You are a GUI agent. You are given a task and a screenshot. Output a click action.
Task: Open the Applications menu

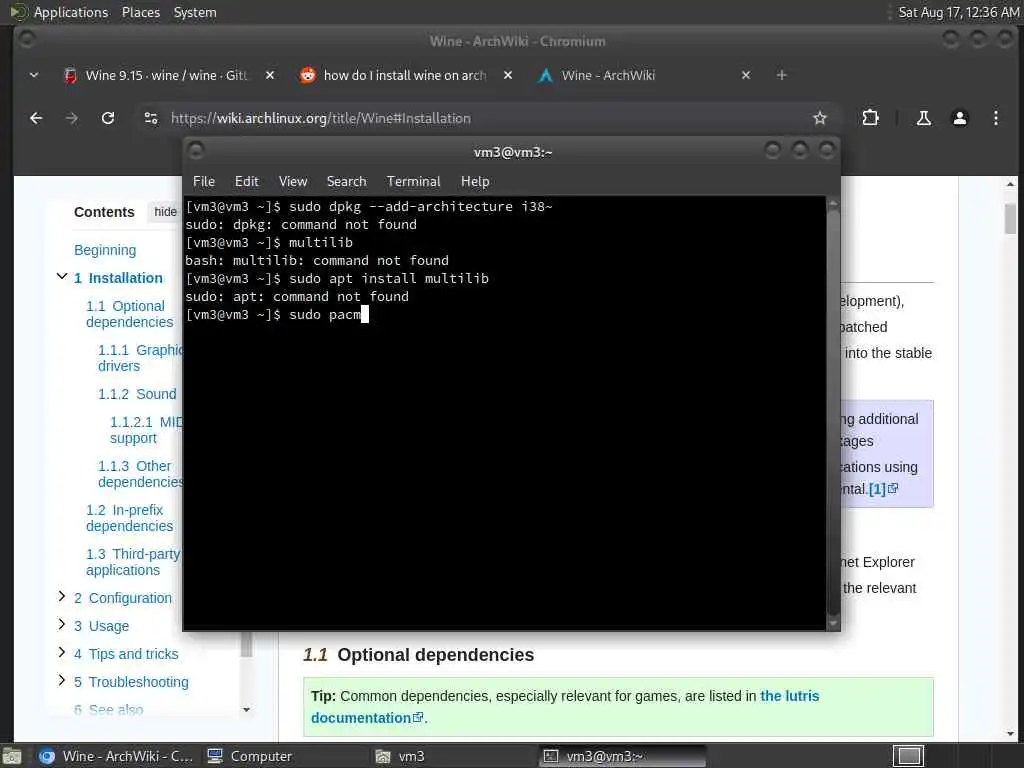pyautogui.click(x=71, y=12)
